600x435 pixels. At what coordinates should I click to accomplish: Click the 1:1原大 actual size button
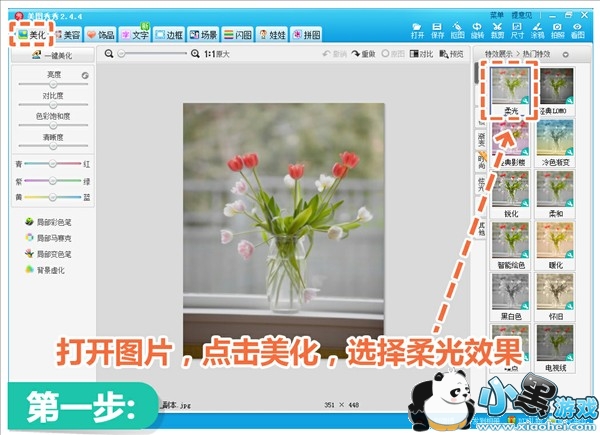pyautogui.click(x=217, y=54)
